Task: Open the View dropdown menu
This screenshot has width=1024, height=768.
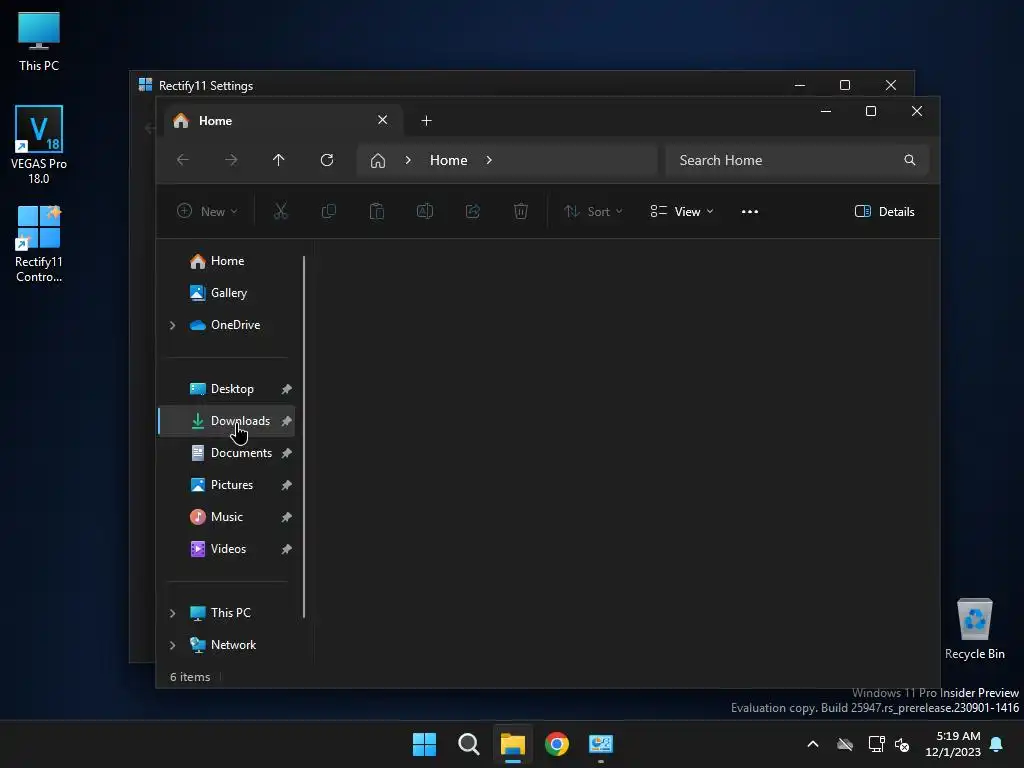Action: (x=681, y=211)
